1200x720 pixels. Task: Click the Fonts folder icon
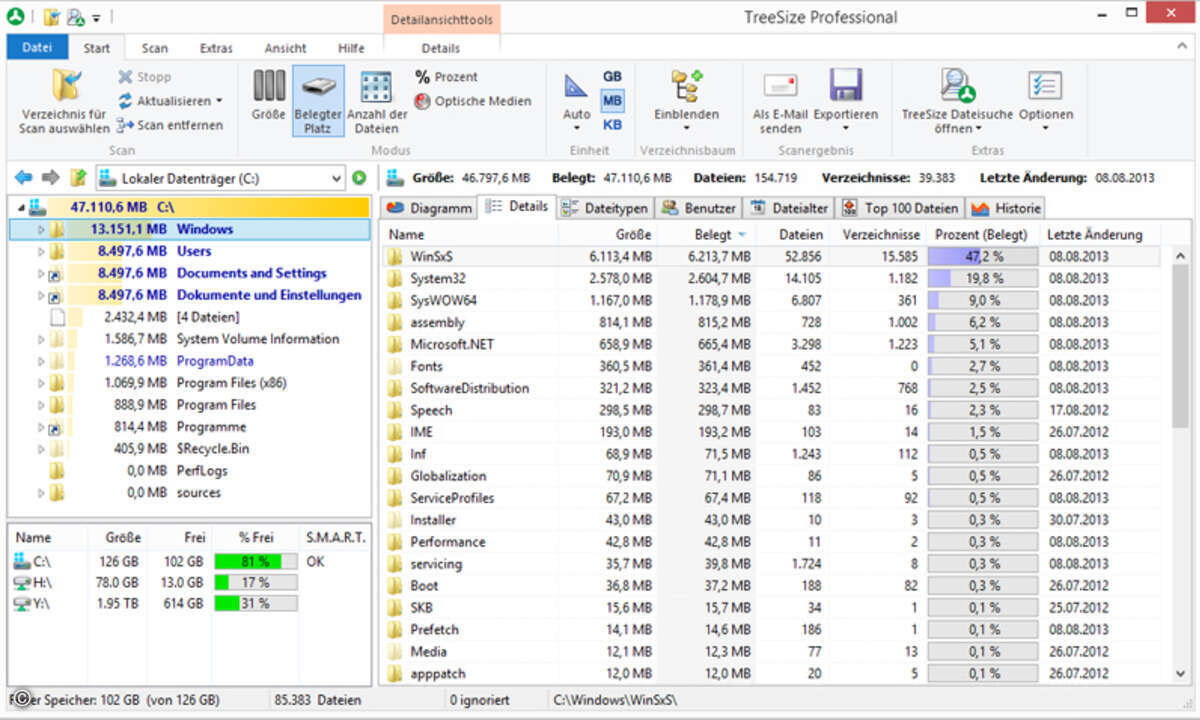tap(394, 366)
